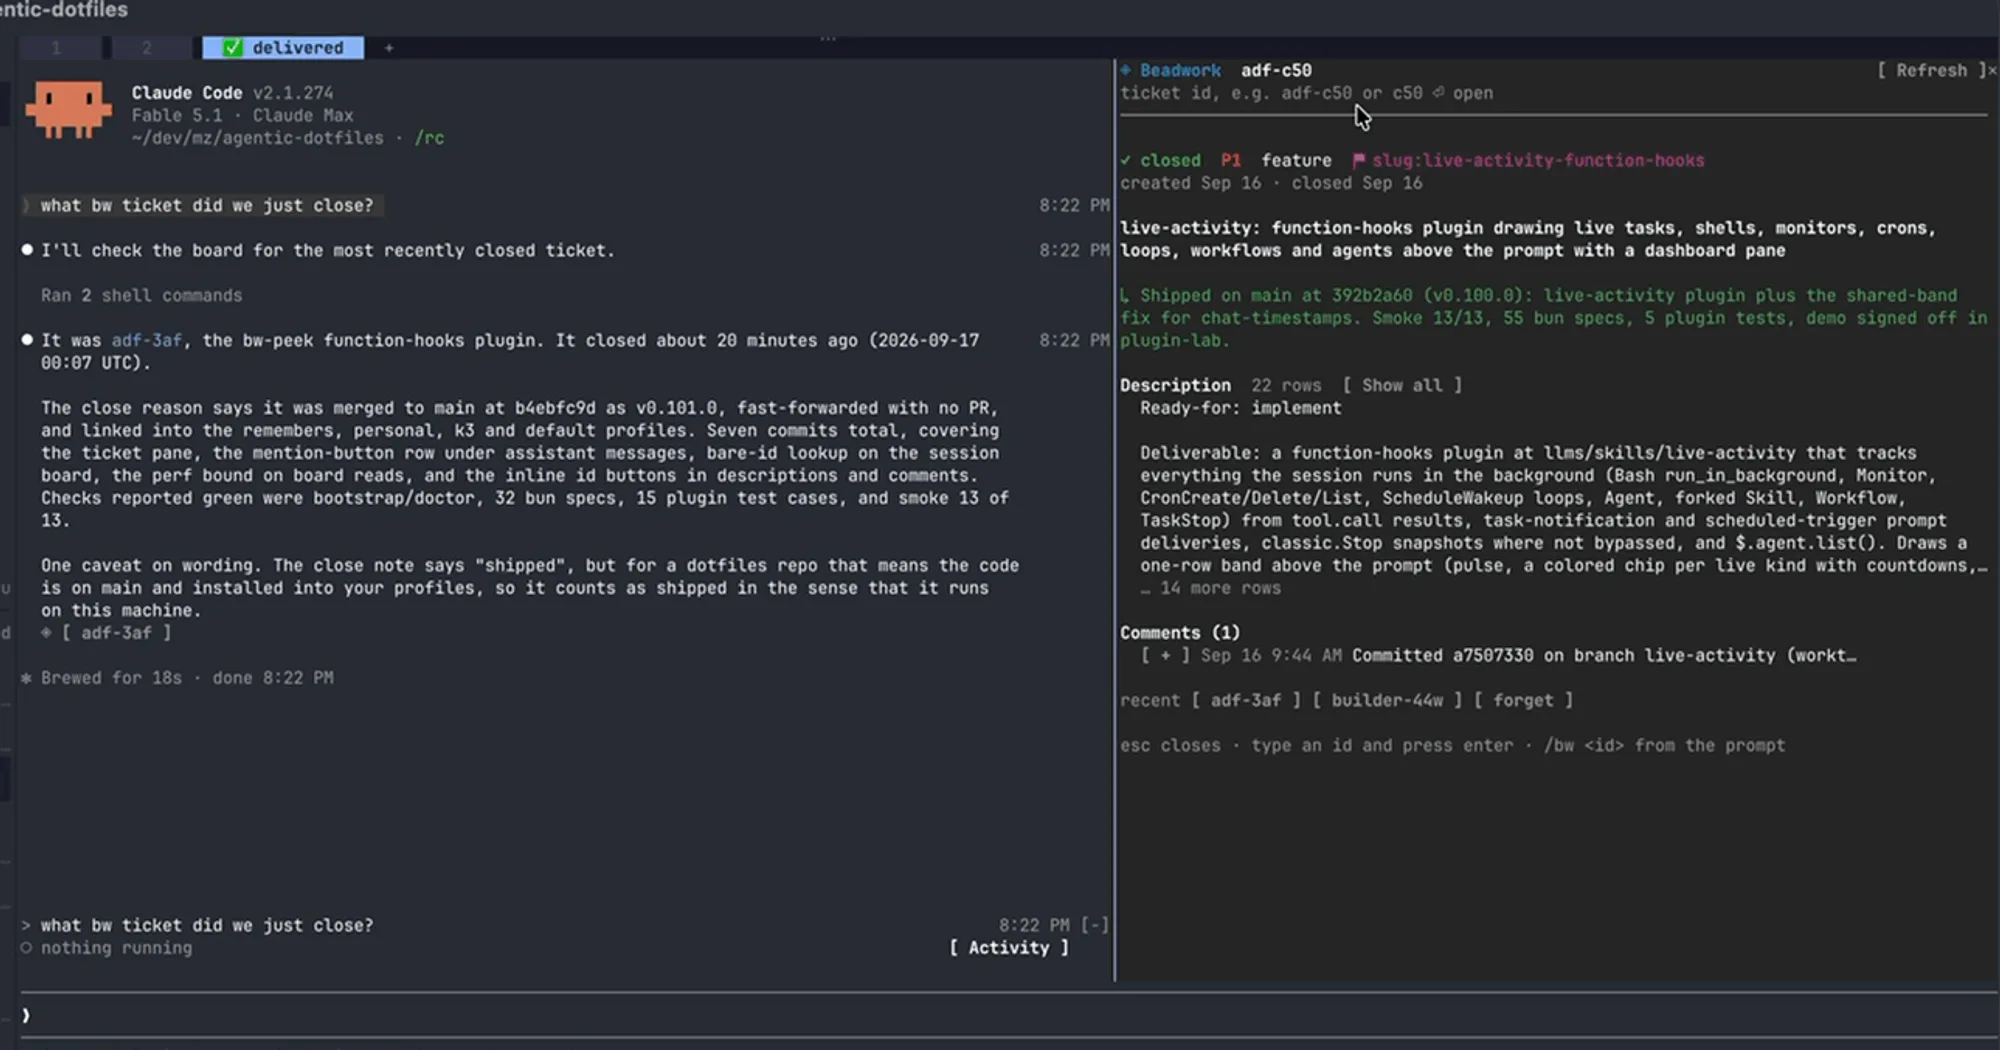The height and width of the screenshot is (1050, 2000).
Task: Click slug:live-activity-function-hooks label
Action: (1538, 160)
